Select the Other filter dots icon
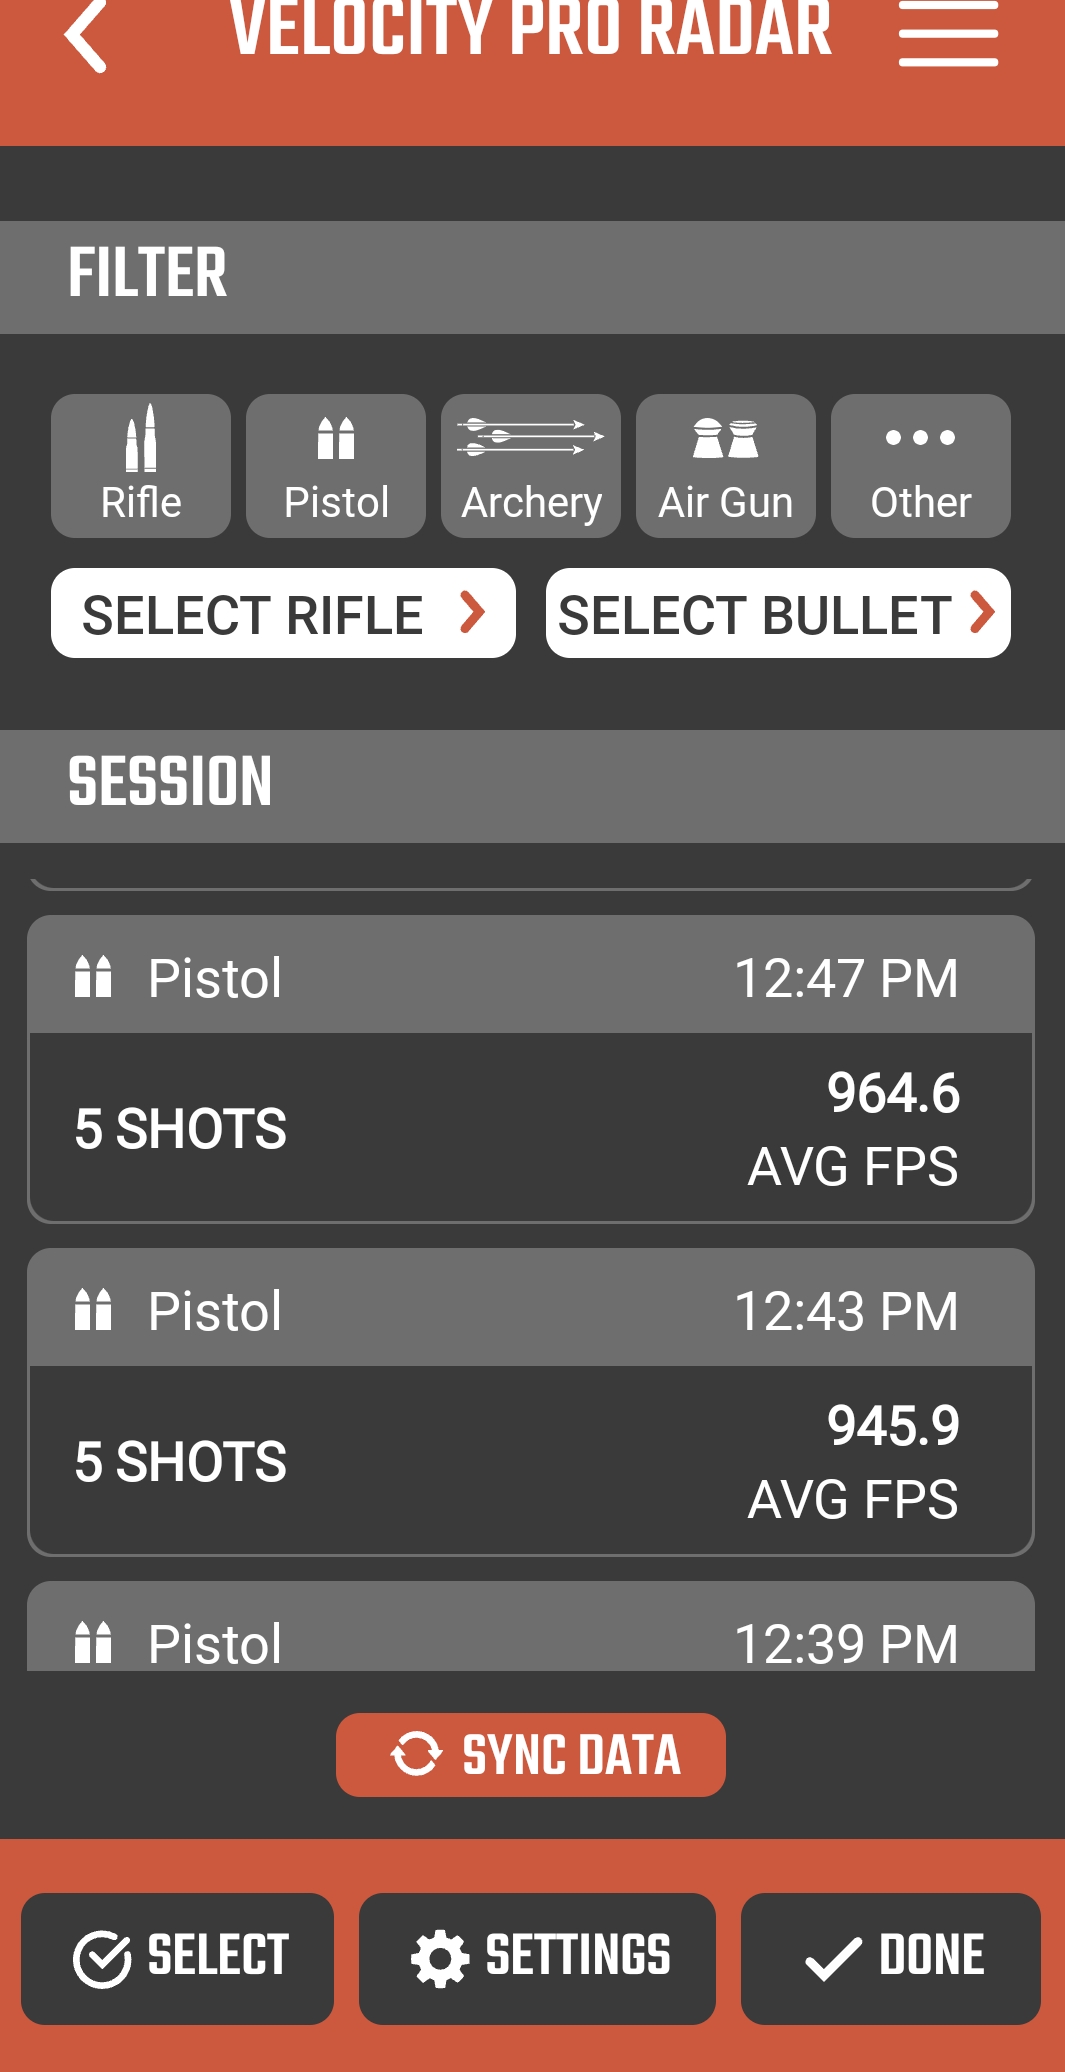1065x2072 pixels. 921,437
